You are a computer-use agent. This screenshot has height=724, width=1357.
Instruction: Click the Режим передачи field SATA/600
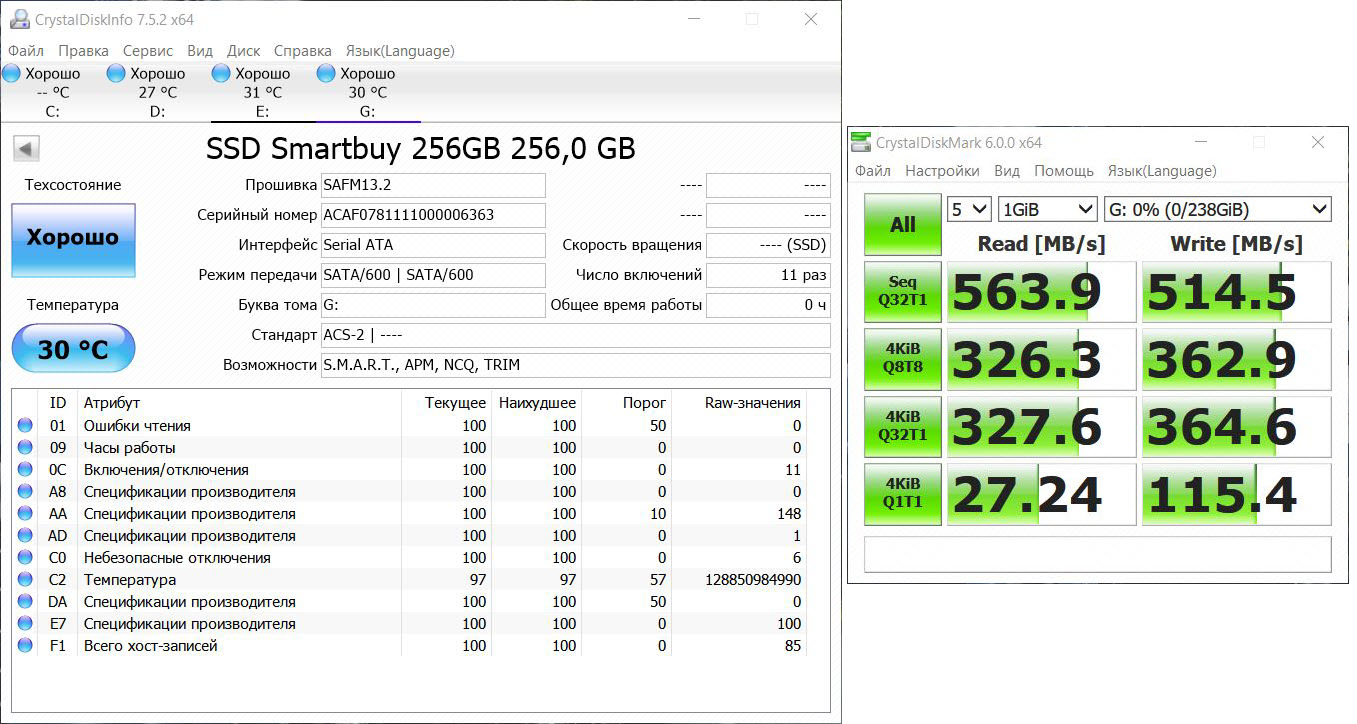(x=433, y=275)
